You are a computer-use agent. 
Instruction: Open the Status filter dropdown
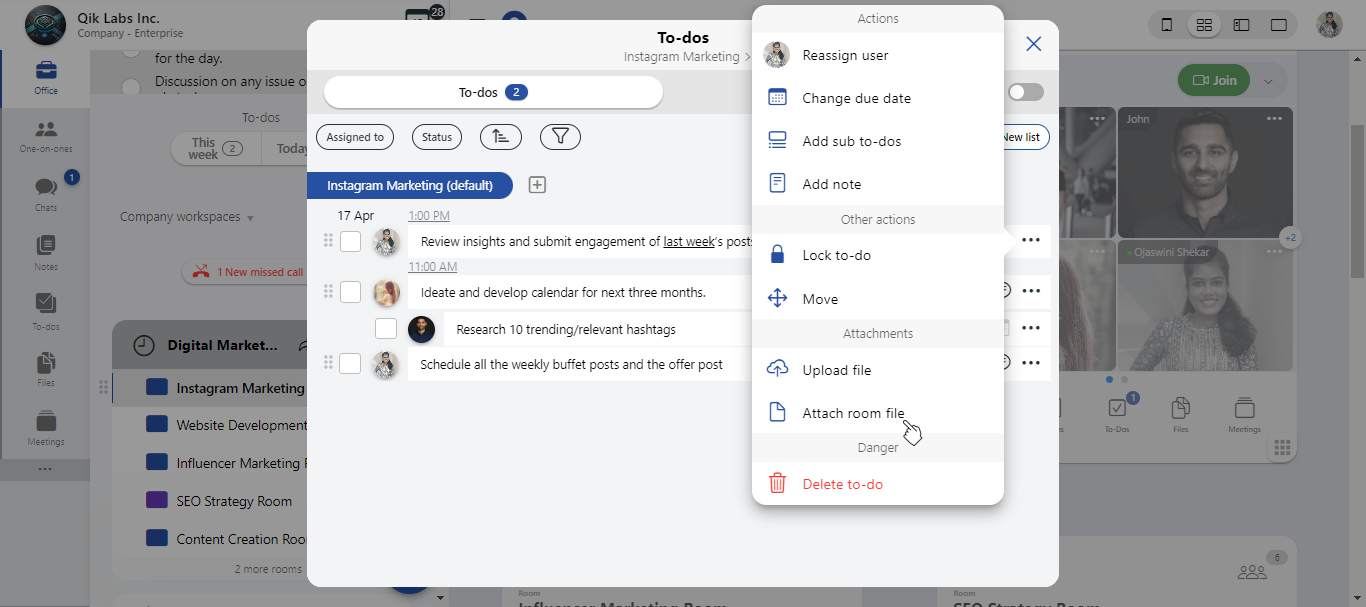pos(437,137)
